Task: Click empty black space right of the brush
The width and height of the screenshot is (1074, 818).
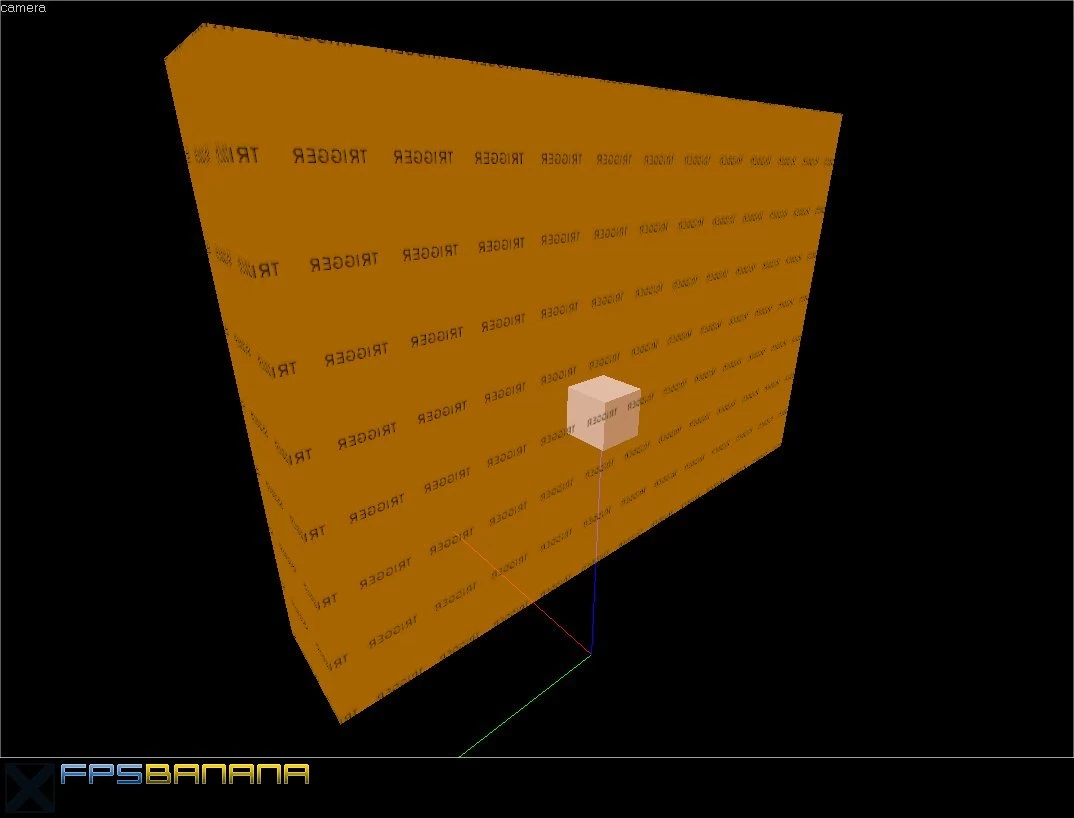Action: [945, 411]
